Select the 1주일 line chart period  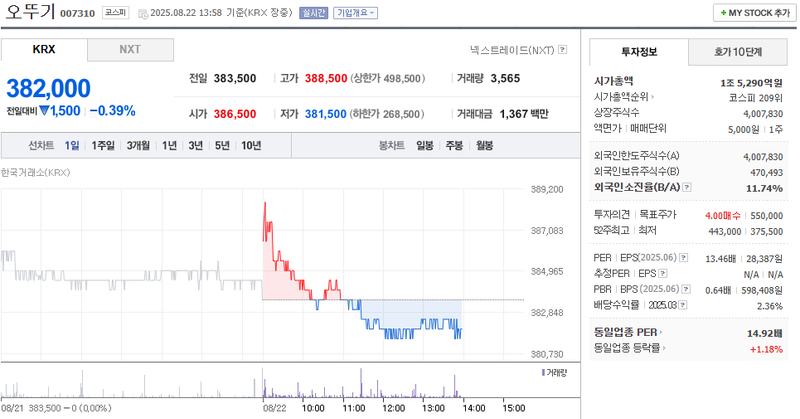point(103,145)
